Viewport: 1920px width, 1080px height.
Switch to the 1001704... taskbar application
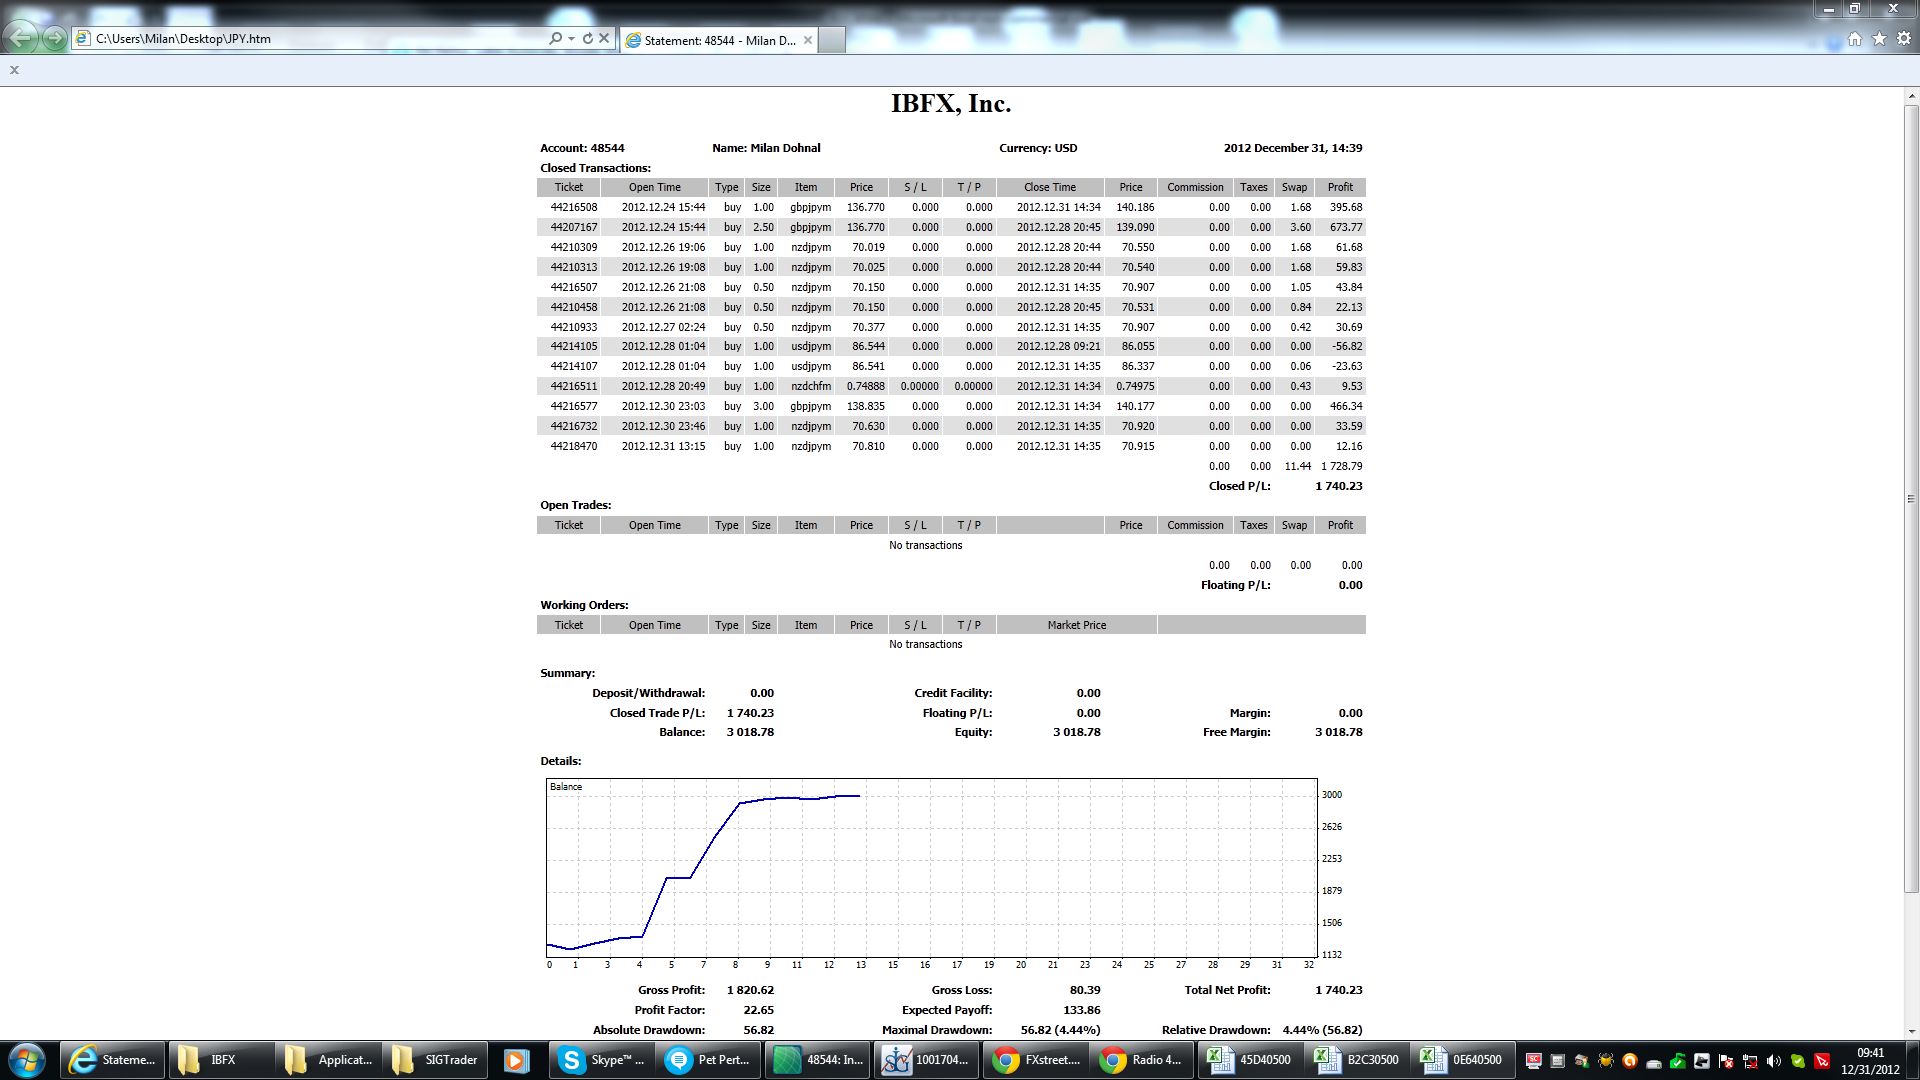tap(926, 1060)
